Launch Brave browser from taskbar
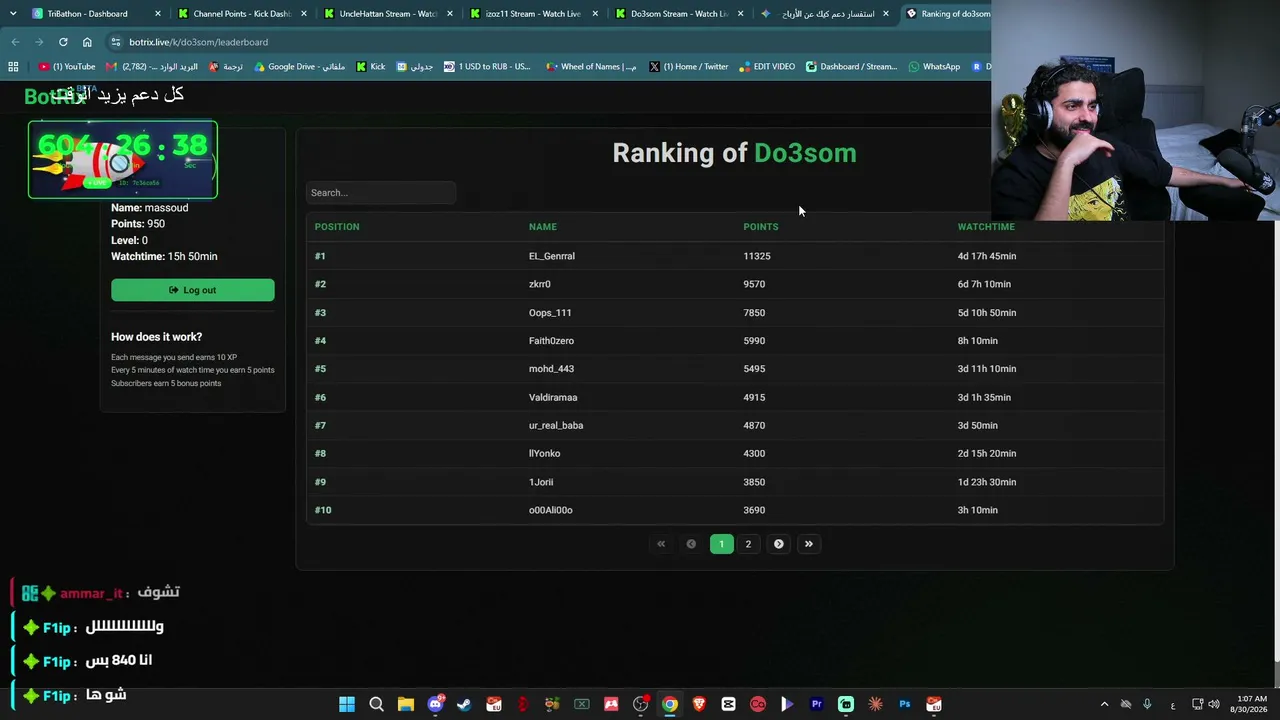The image size is (1280, 720). (x=699, y=705)
